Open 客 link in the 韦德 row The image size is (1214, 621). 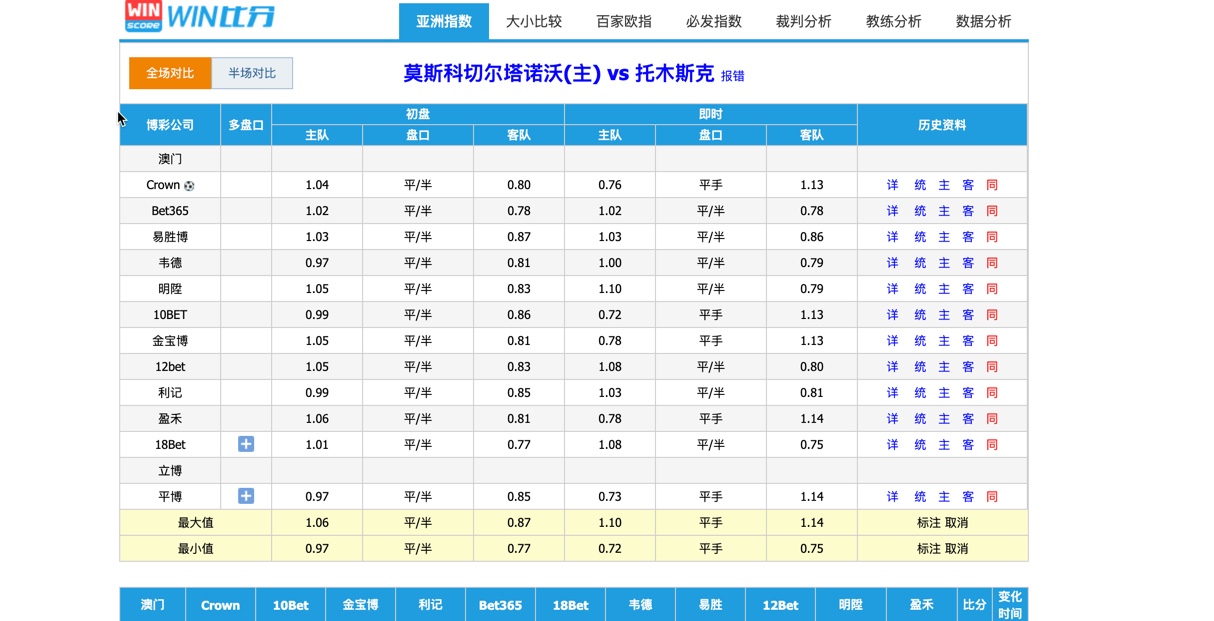point(968,263)
